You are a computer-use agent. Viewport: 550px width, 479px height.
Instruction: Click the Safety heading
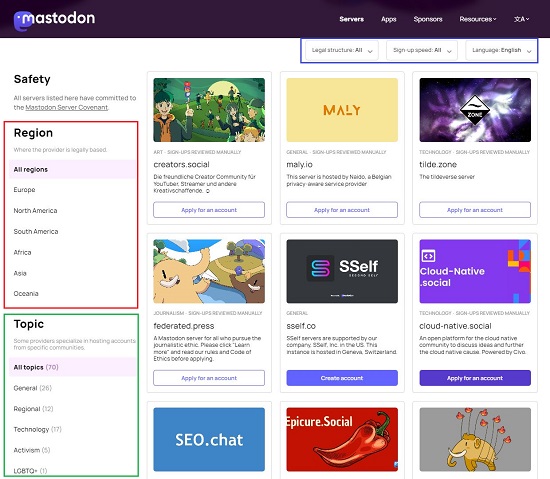click(32, 79)
